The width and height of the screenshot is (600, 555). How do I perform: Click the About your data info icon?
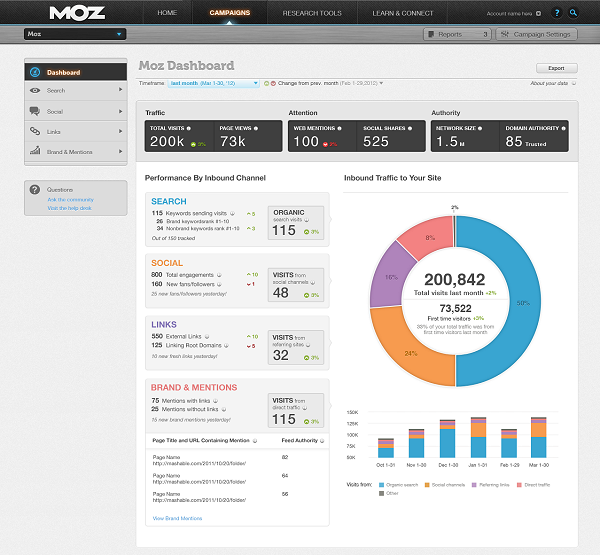pyautogui.click(x=574, y=83)
